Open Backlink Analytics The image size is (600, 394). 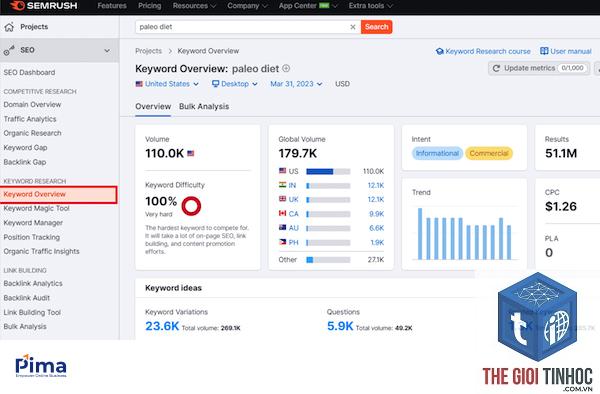click(x=33, y=283)
